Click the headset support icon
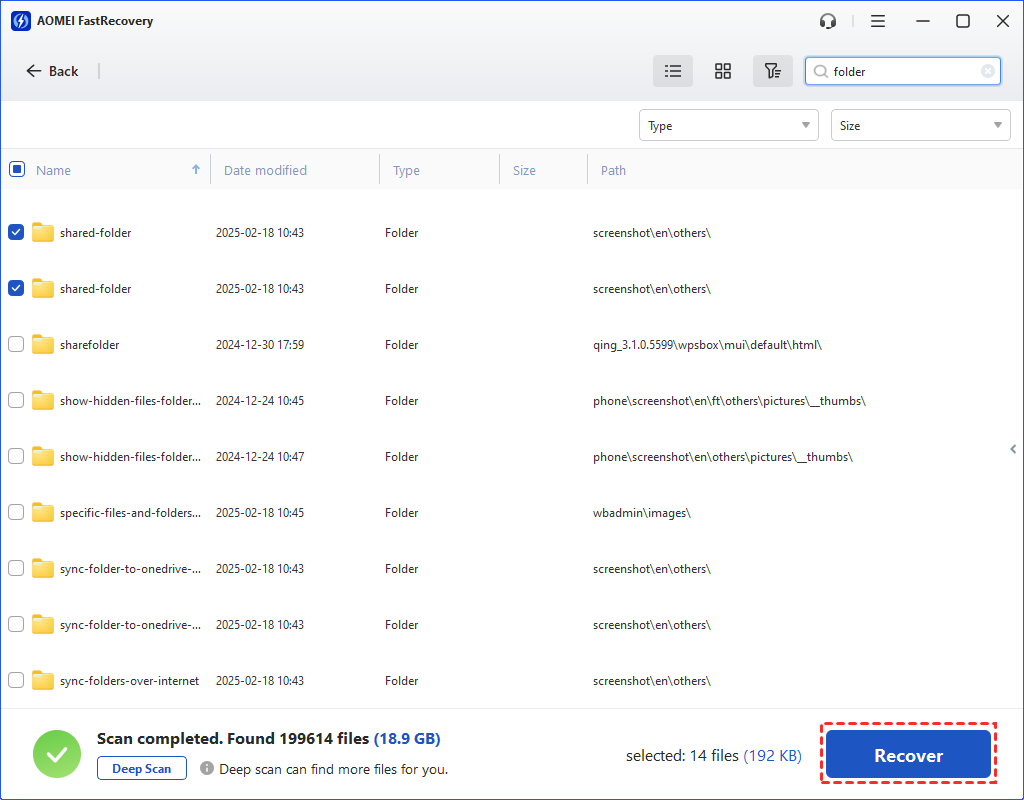This screenshot has height=800, width=1024. (827, 21)
